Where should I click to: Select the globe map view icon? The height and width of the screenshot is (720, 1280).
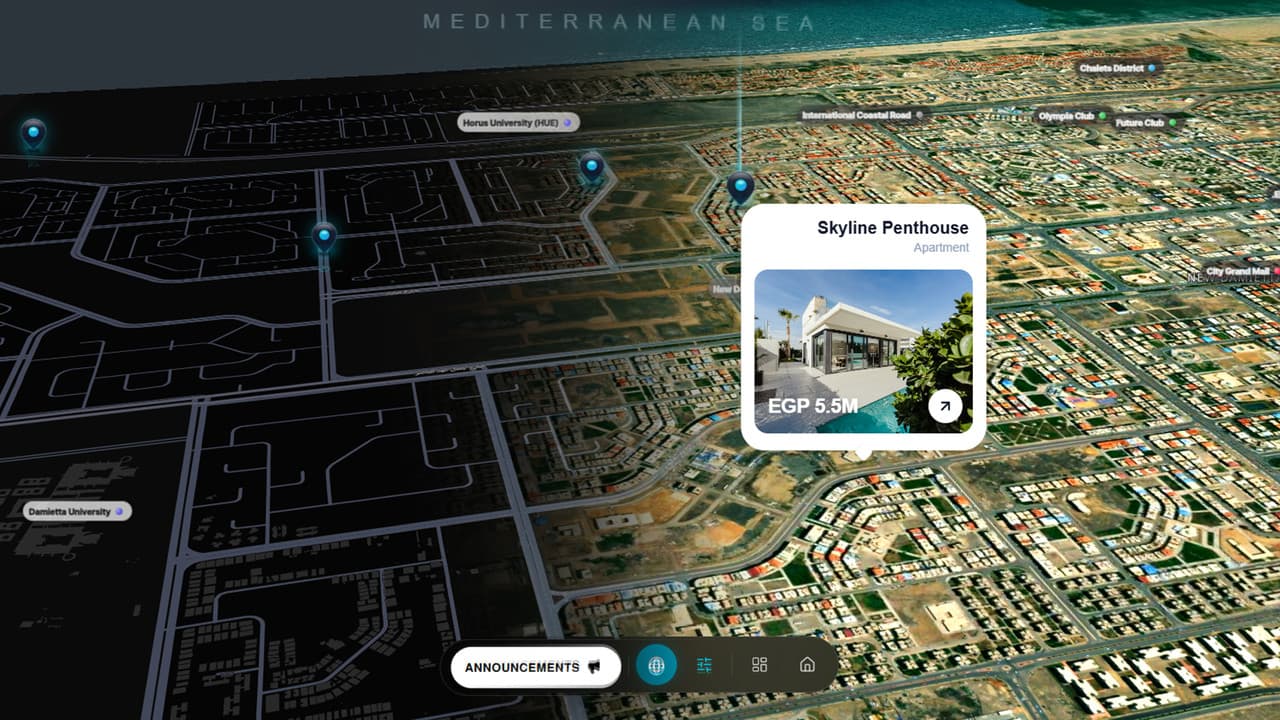tap(656, 666)
